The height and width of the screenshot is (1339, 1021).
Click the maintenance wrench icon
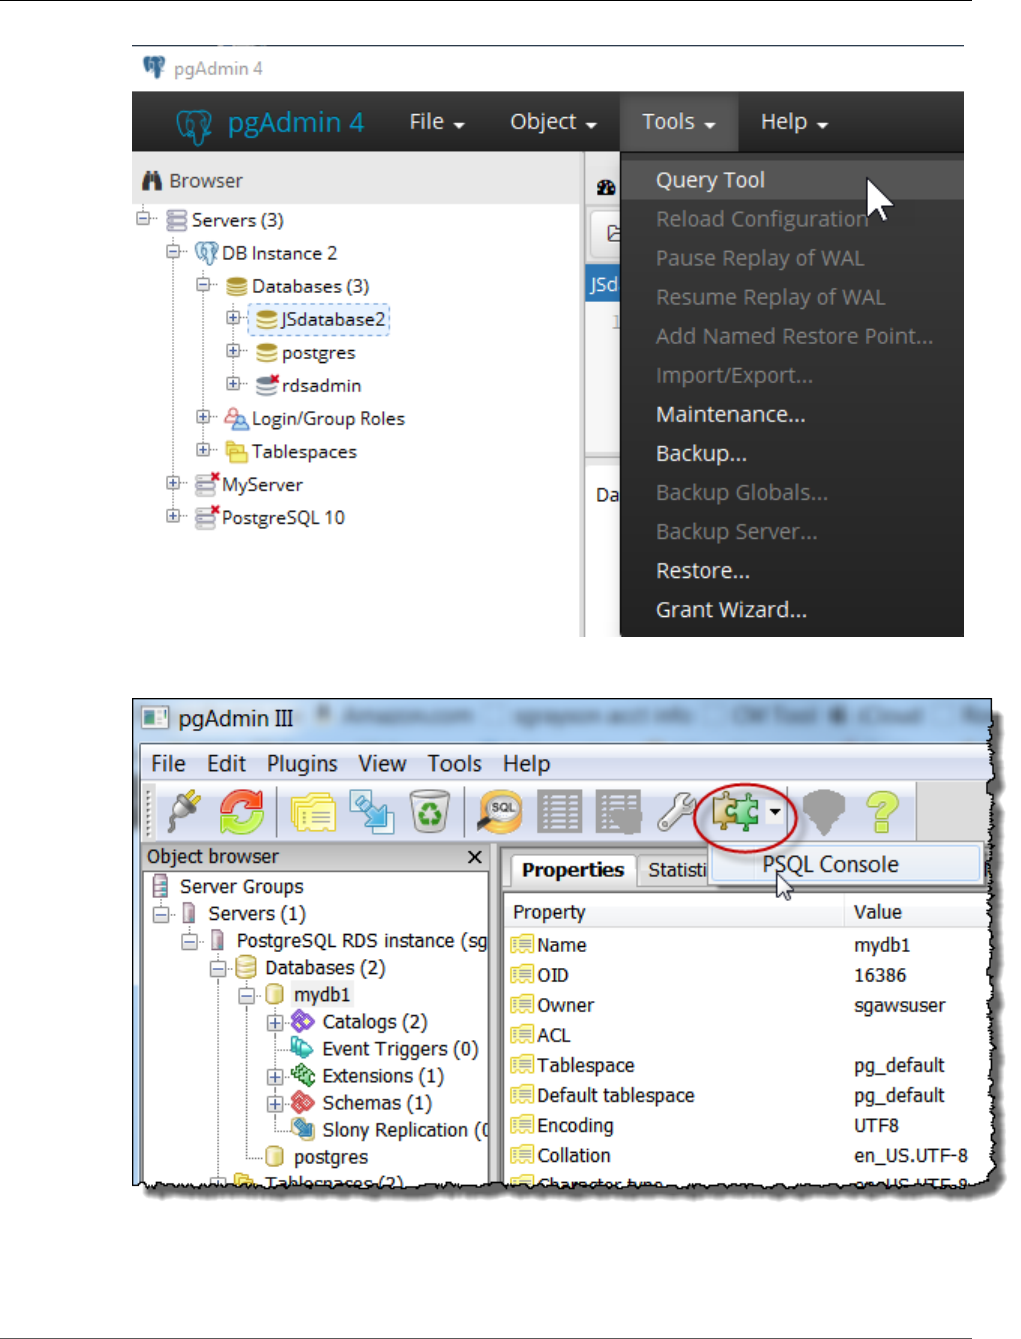pyautogui.click(x=677, y=811)
